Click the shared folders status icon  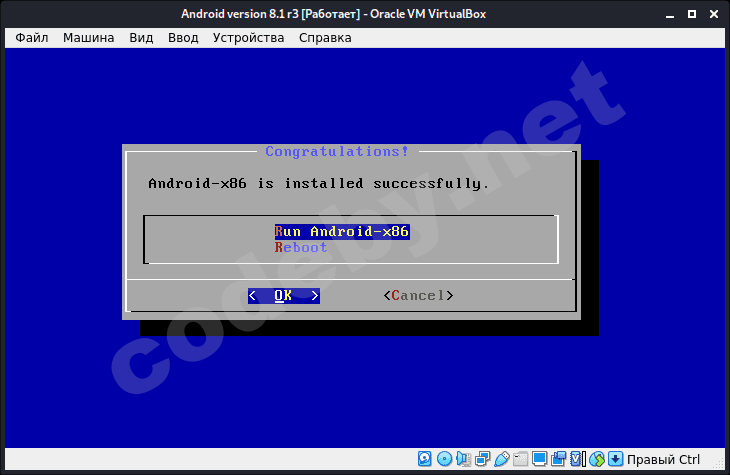tap(520, 459)
